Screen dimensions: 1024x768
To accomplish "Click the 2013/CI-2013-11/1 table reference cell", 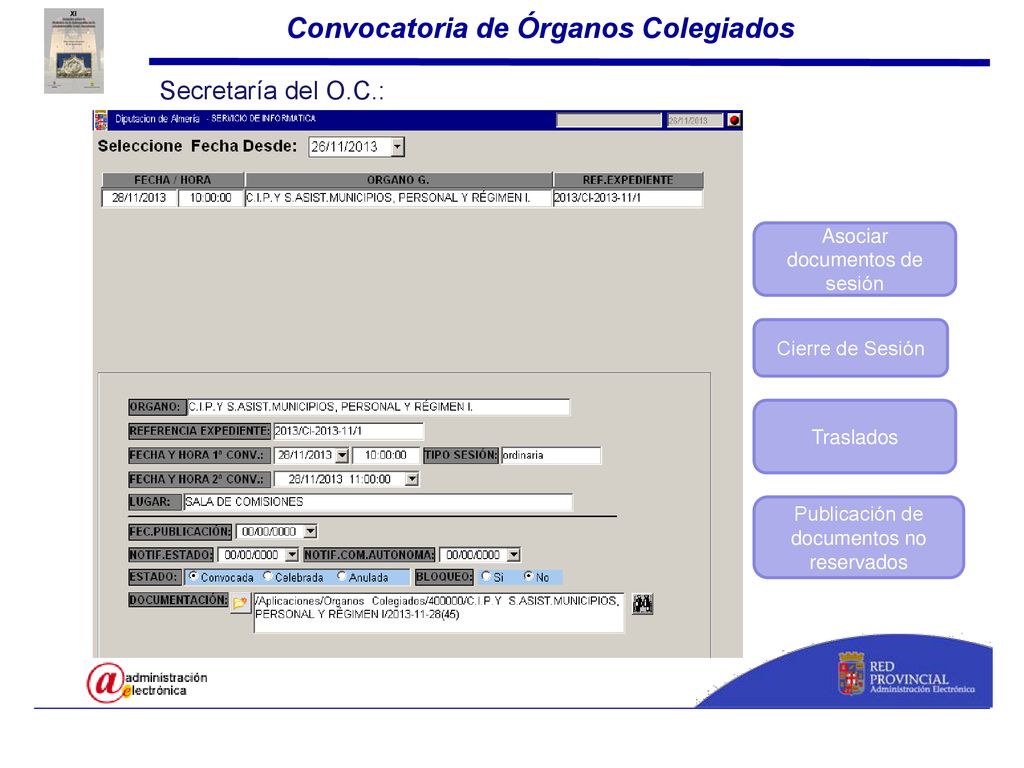I will point(628,198).
